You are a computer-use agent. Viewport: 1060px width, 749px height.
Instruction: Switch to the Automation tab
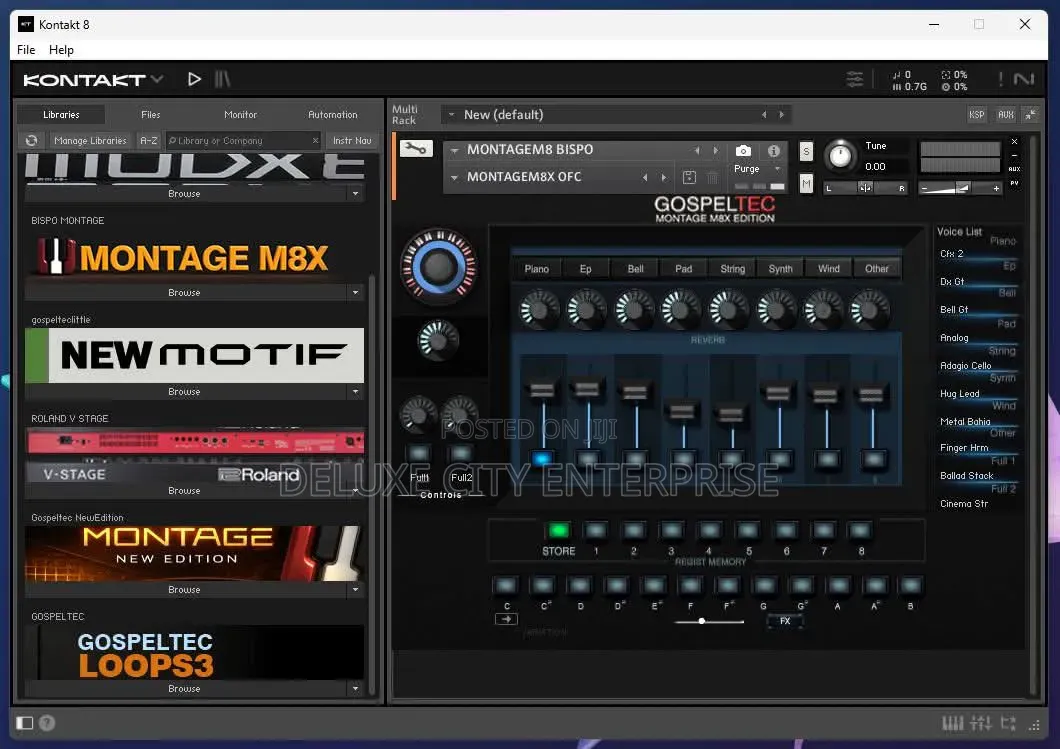pyautogui.click(x=333, y=115)
